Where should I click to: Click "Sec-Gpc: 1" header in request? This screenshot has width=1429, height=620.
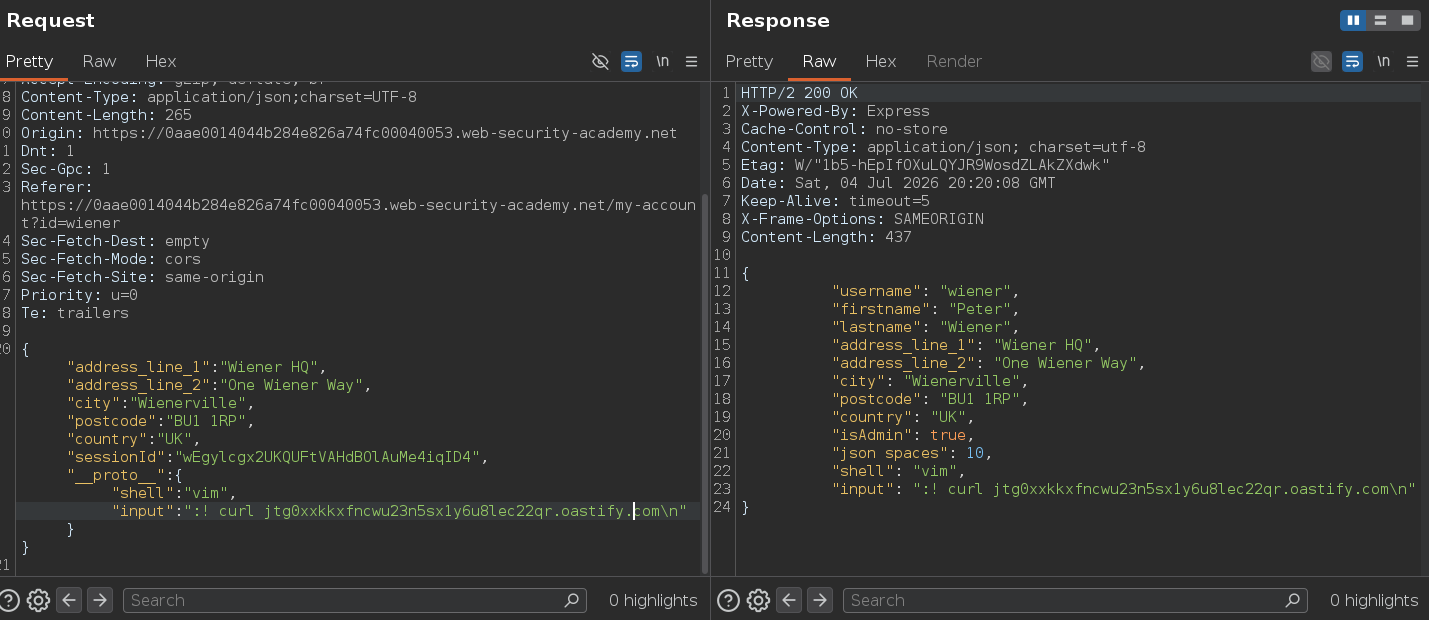point(66,169)
